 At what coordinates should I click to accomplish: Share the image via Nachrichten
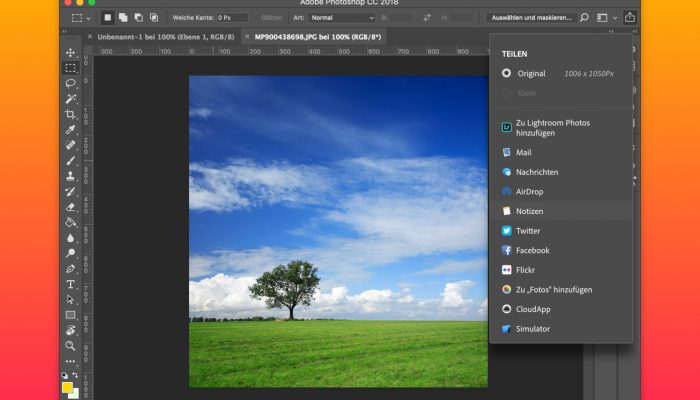click(x=561, y=172)
